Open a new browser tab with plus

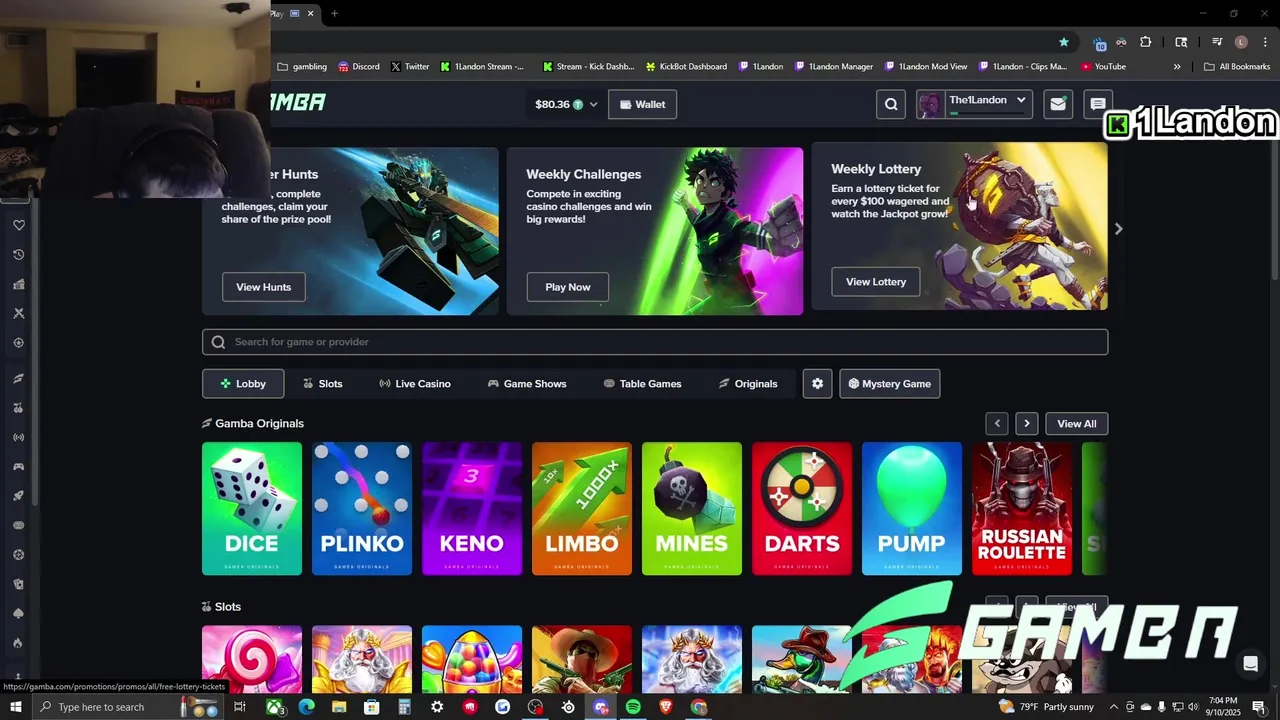(x=334, y=13)
